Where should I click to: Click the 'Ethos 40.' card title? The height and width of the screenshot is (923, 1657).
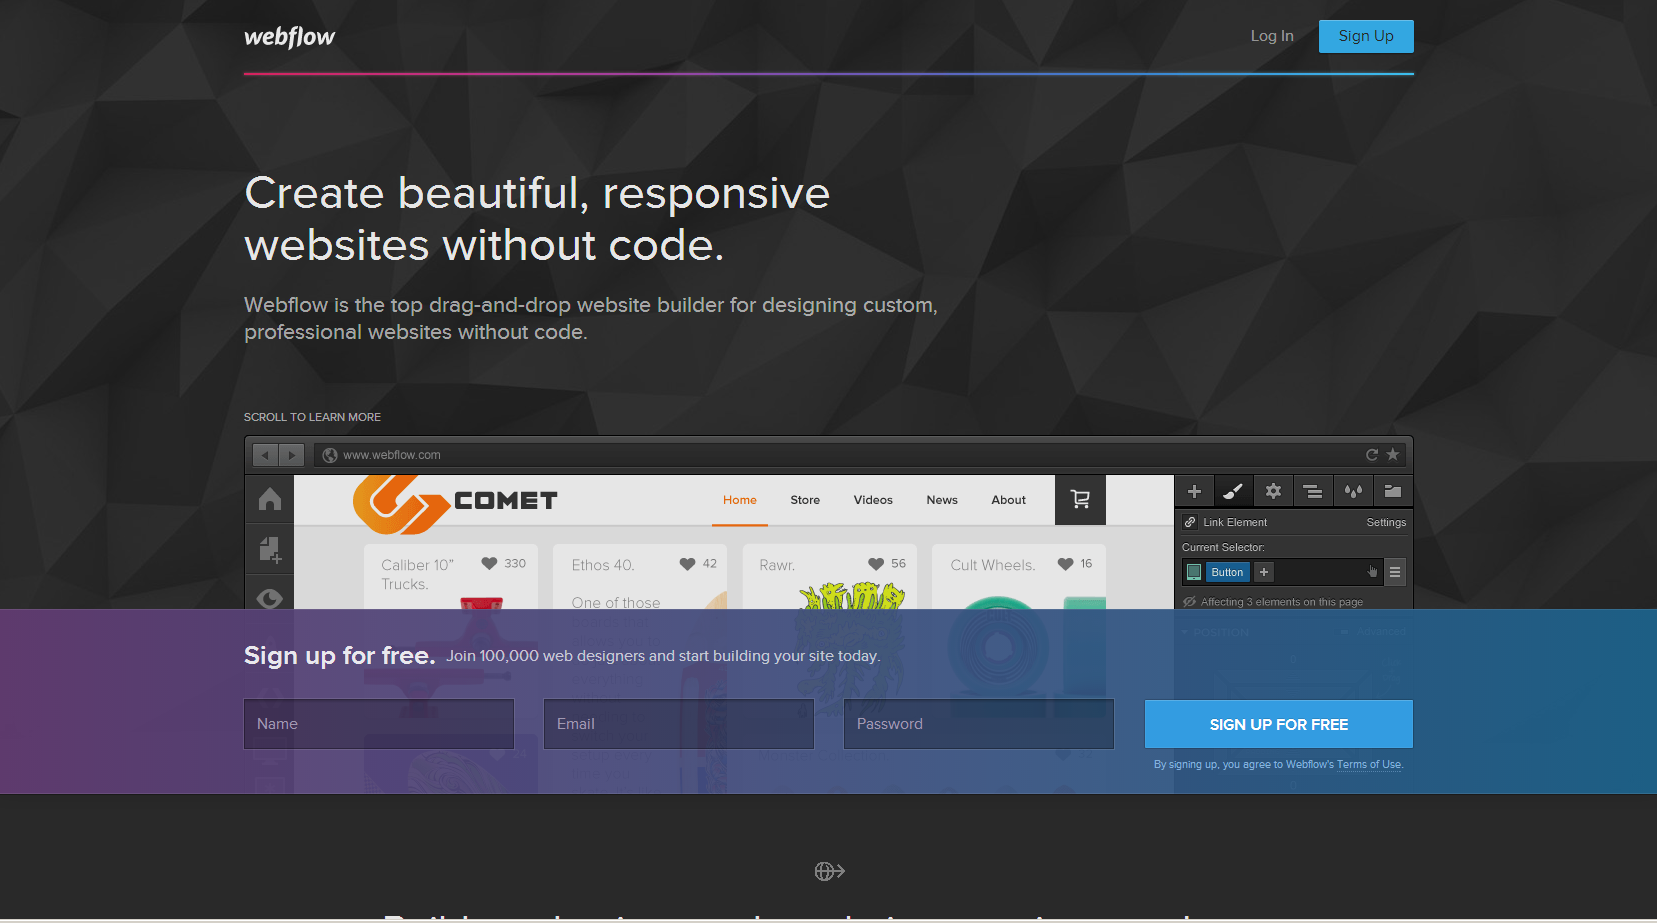[603, 565]
